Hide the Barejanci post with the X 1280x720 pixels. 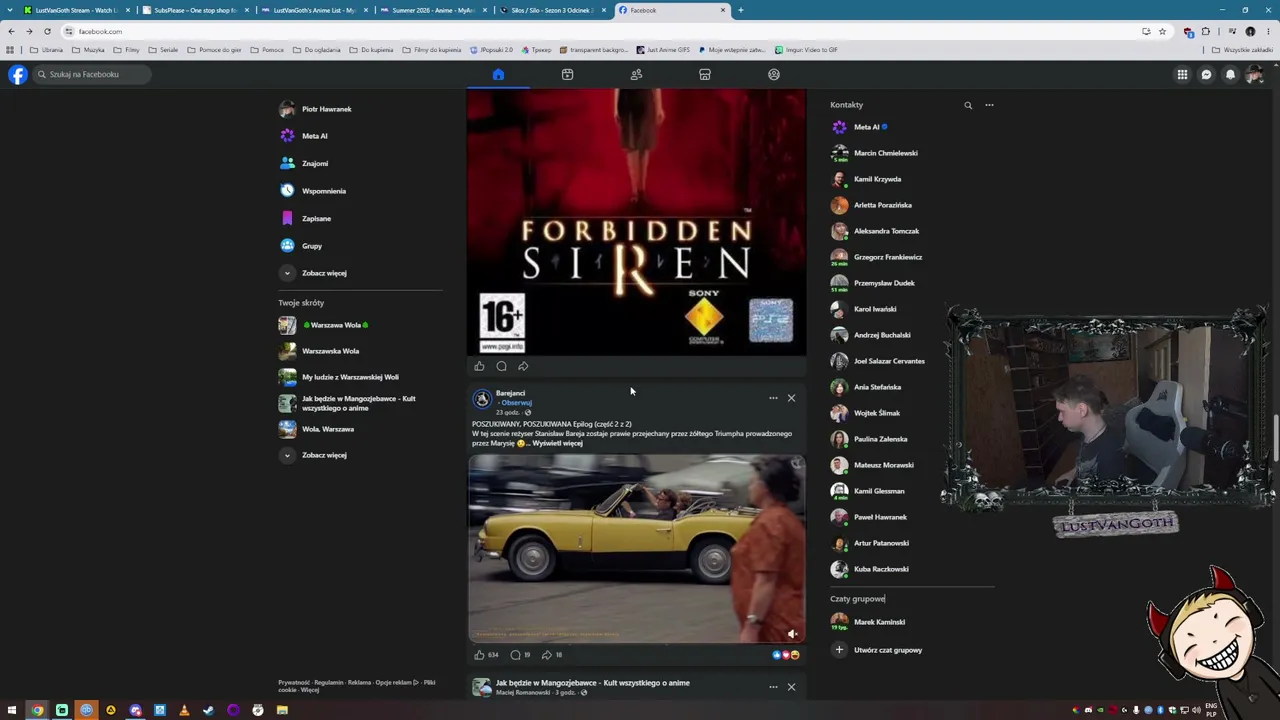point(791,398)
